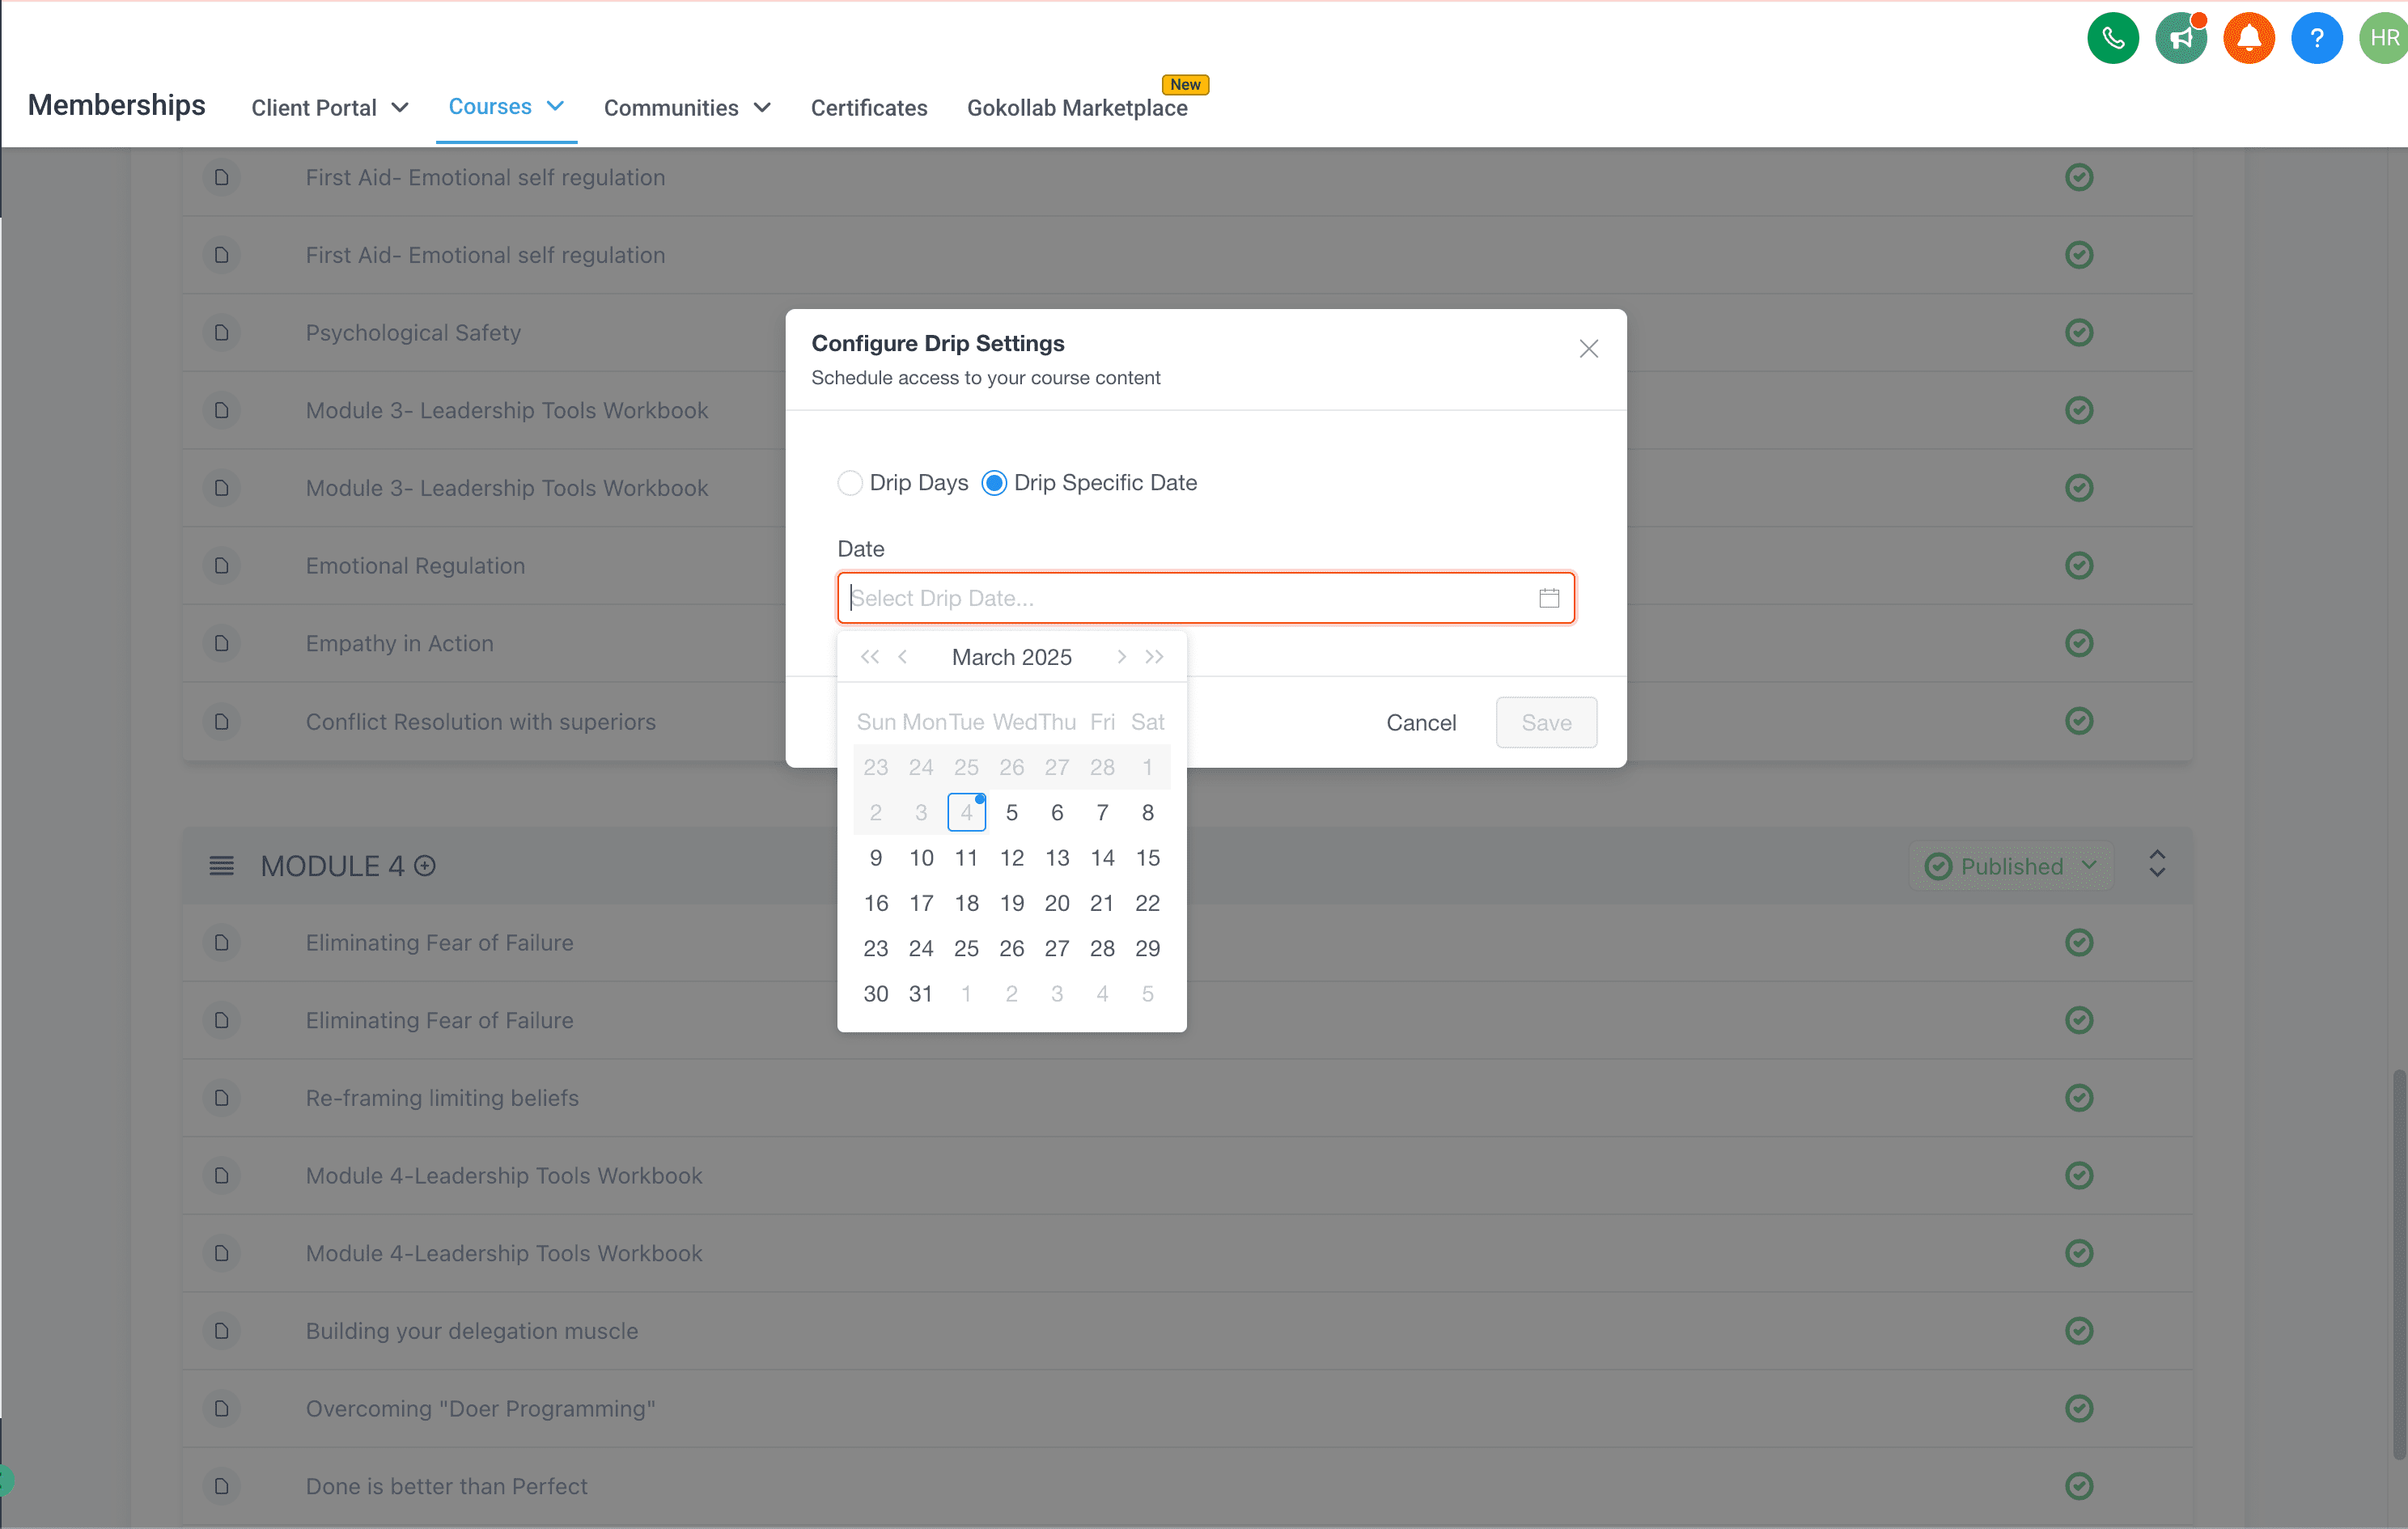The image size is (2408, 1529).
Task: Open the Published status dropdown for MODULE 4
Action: coord(2011,866)
